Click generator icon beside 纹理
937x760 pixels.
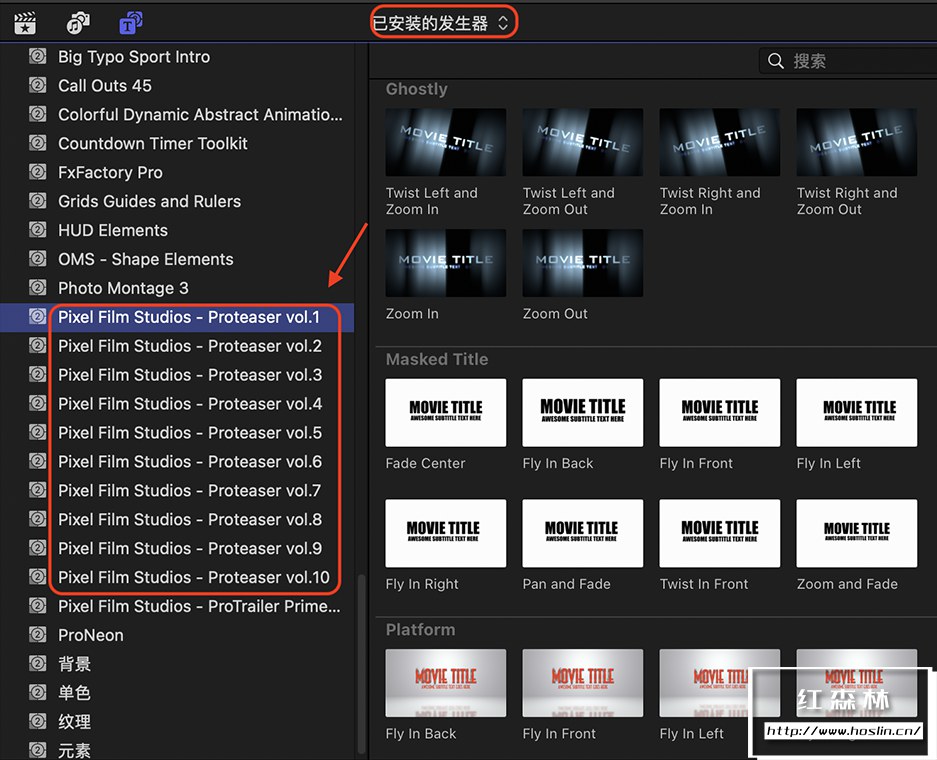click(38, 722)
